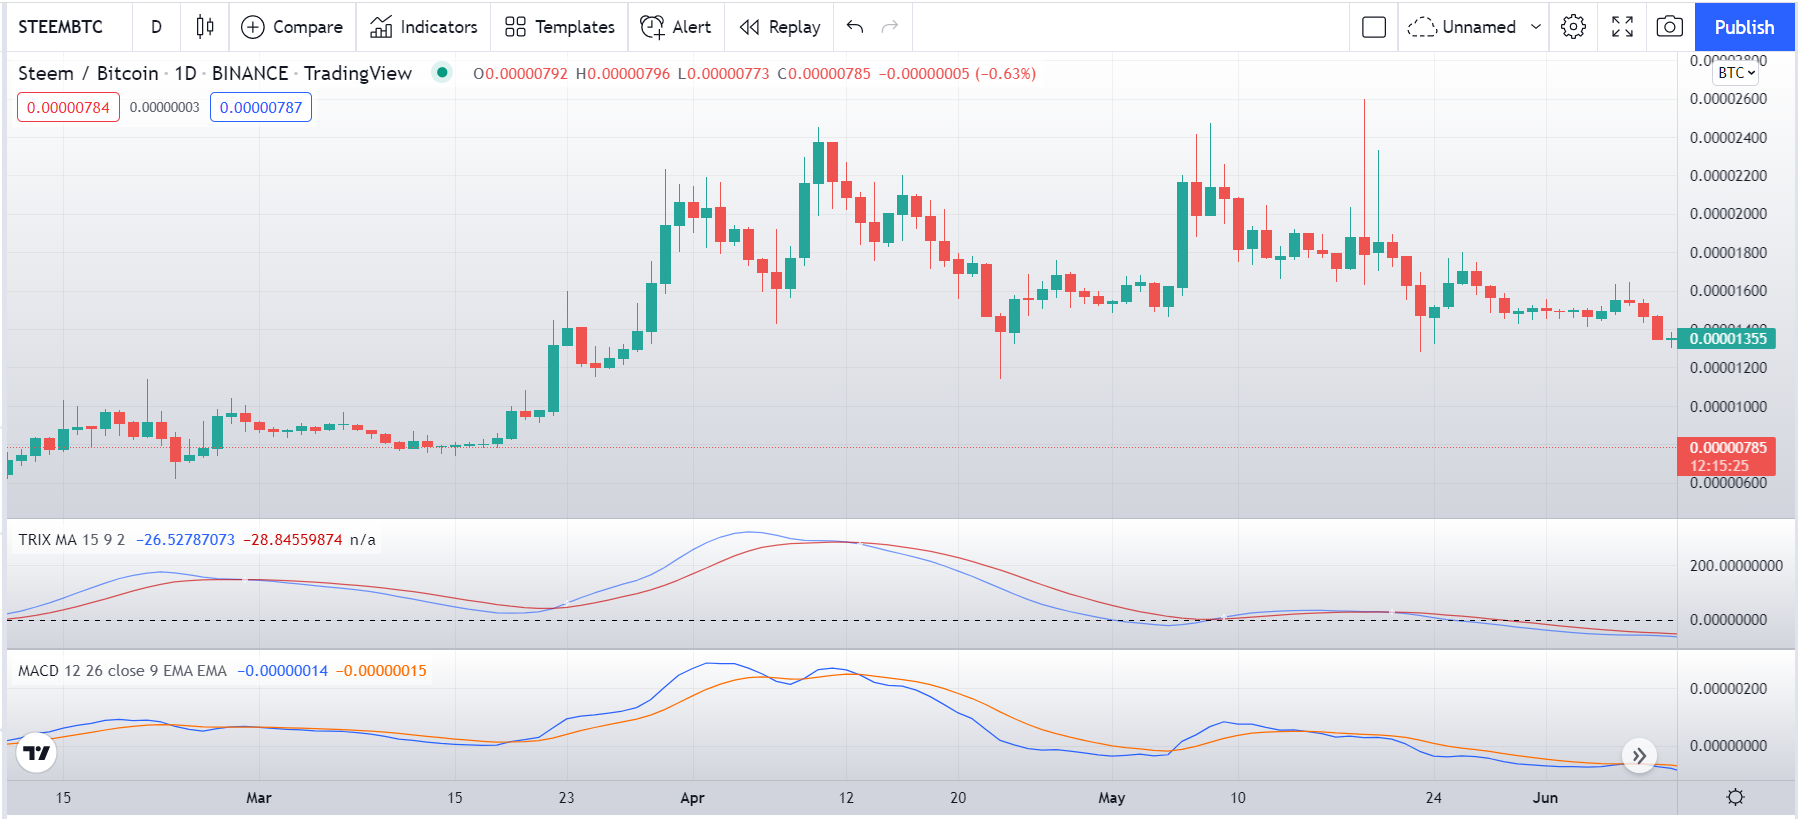Redo the last chart action
Viewport: 1798px width, 819px height.
890,27
